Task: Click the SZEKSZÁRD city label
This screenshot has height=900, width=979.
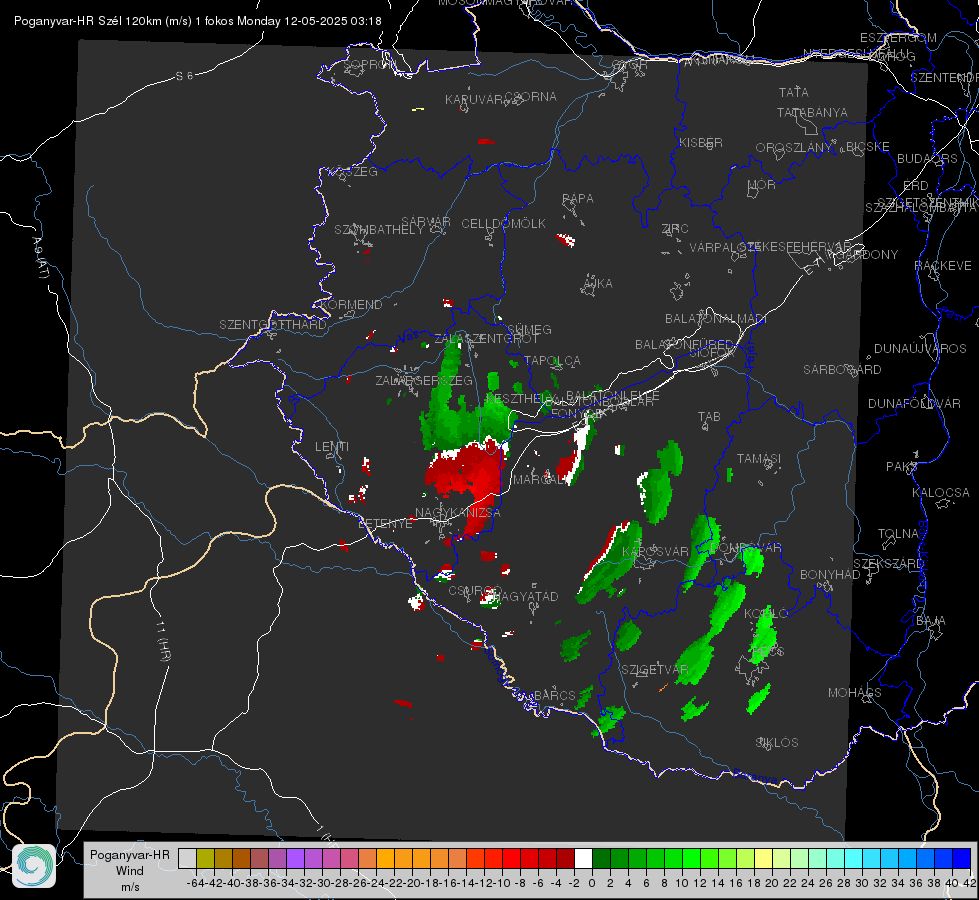Action: pos(888,564)
